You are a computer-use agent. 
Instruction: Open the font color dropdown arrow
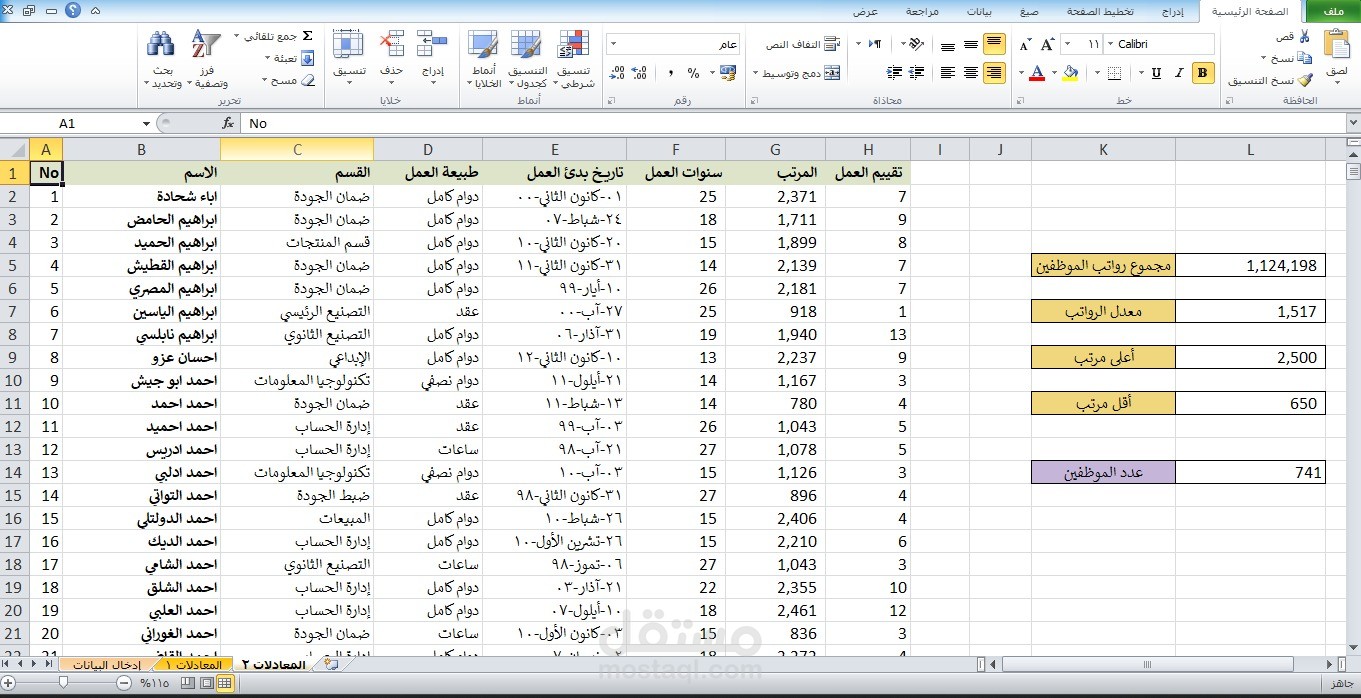coord(1023,73)
